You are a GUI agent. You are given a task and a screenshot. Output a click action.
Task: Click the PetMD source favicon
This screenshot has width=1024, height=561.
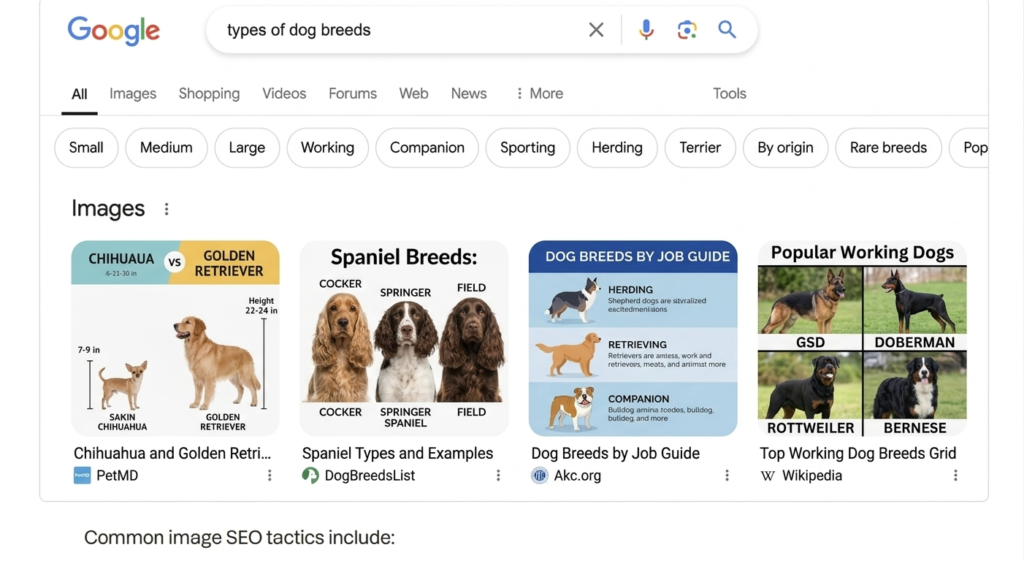pyautogui.click(x=82, y=475)
